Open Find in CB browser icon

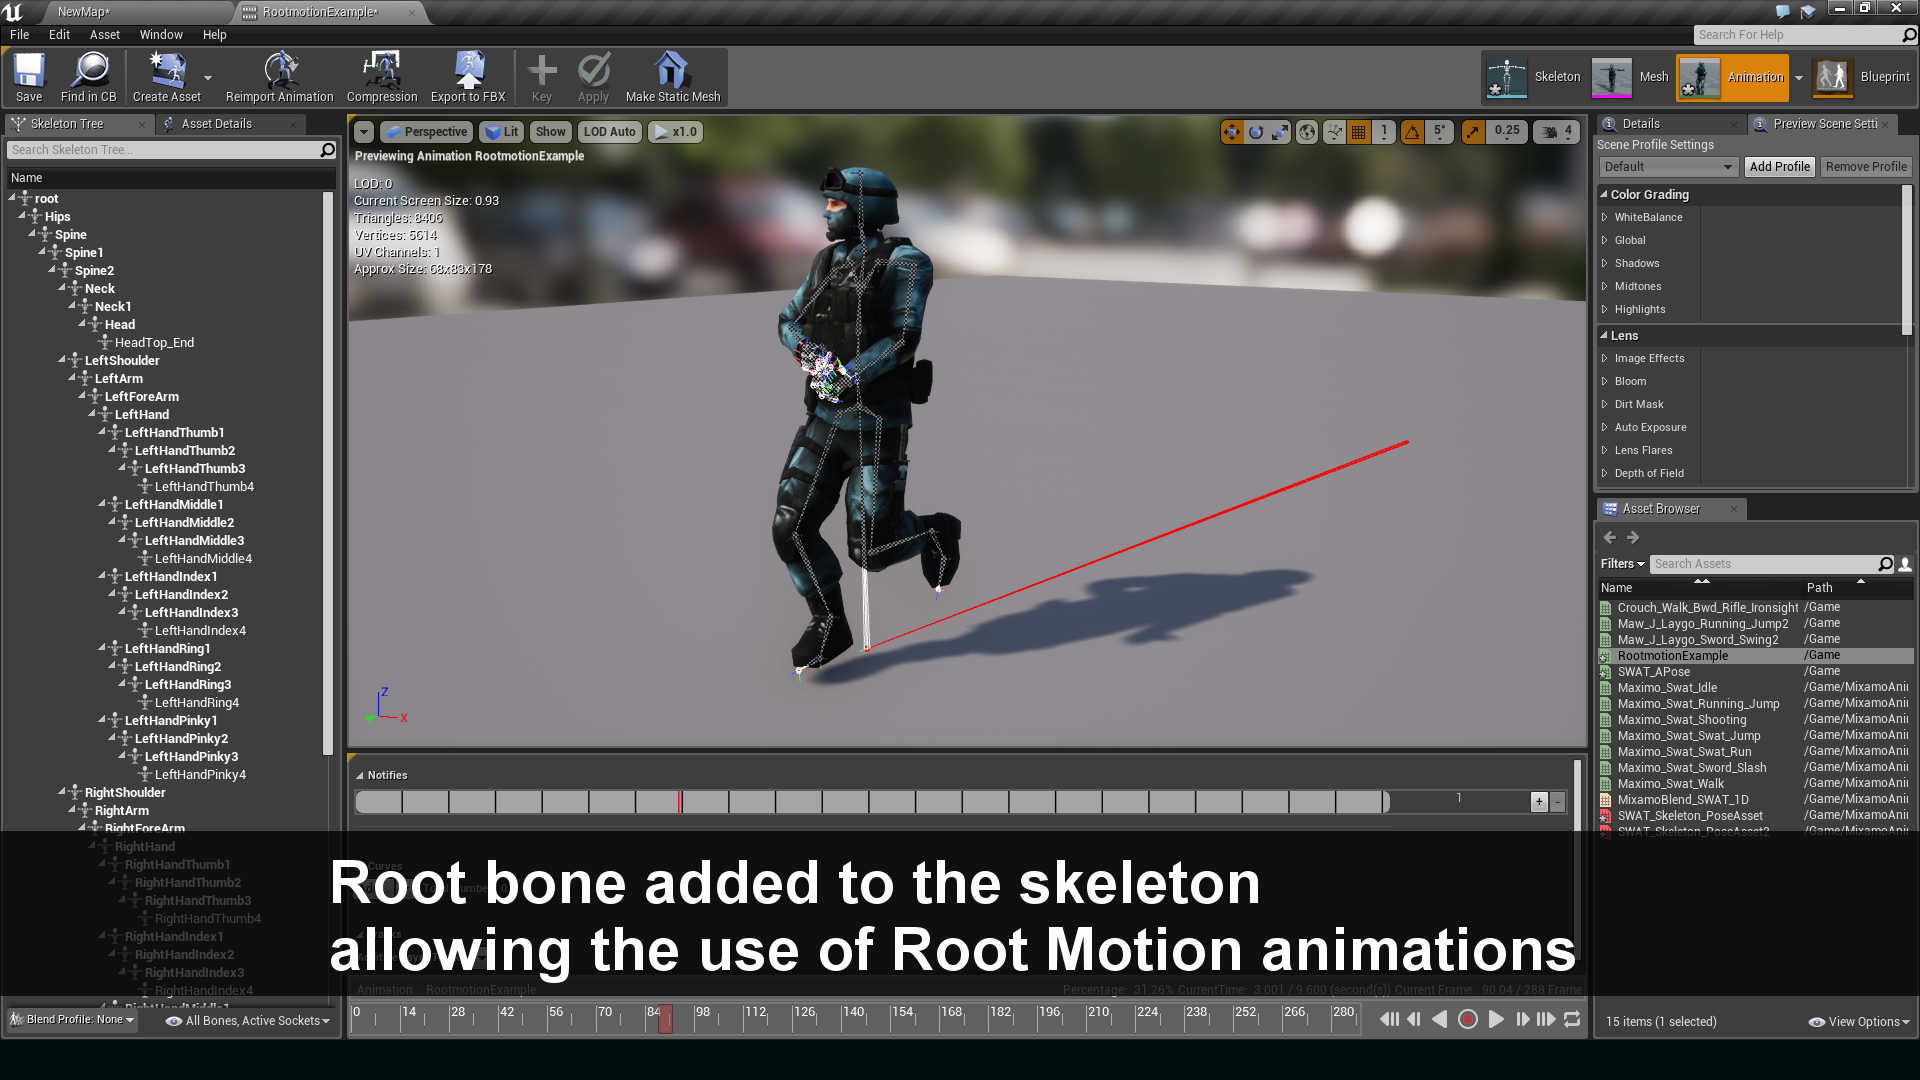(89, 78)
